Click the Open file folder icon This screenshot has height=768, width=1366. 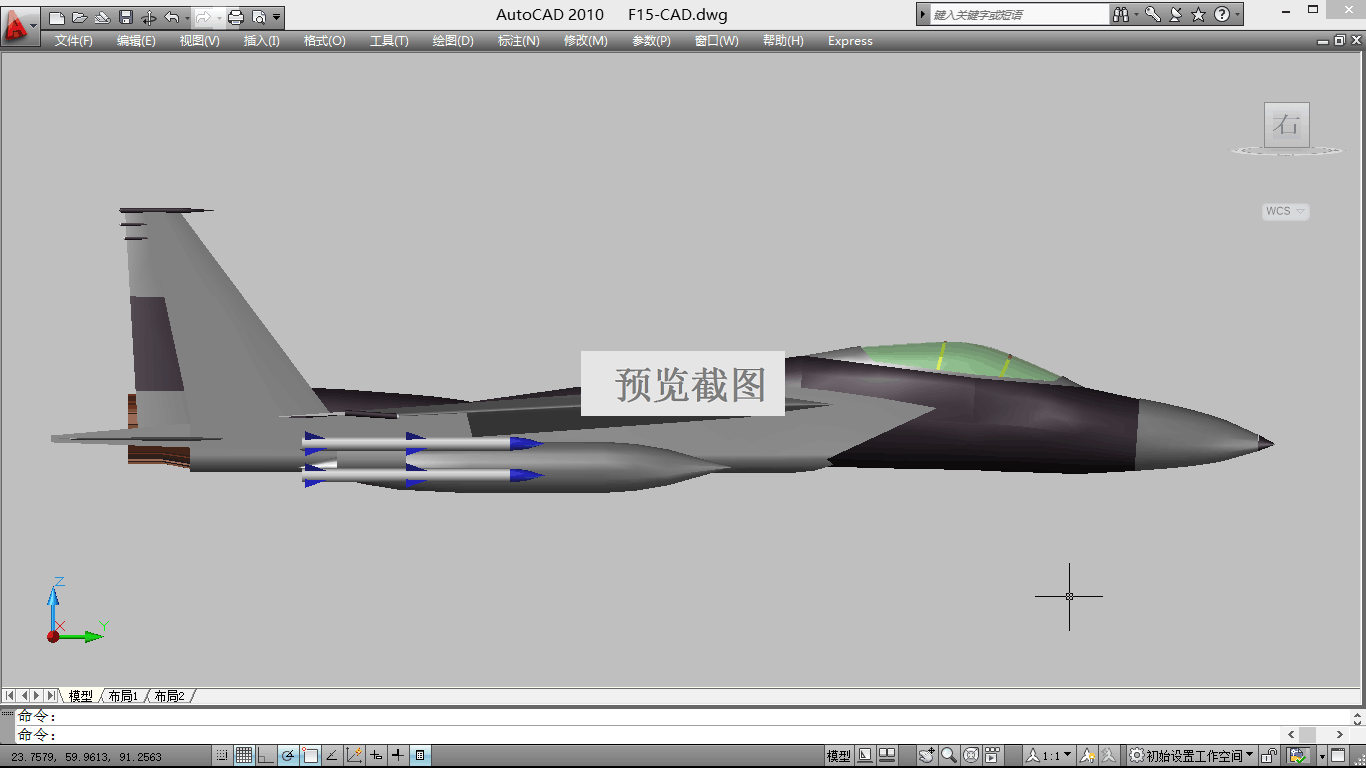(80, 17)
